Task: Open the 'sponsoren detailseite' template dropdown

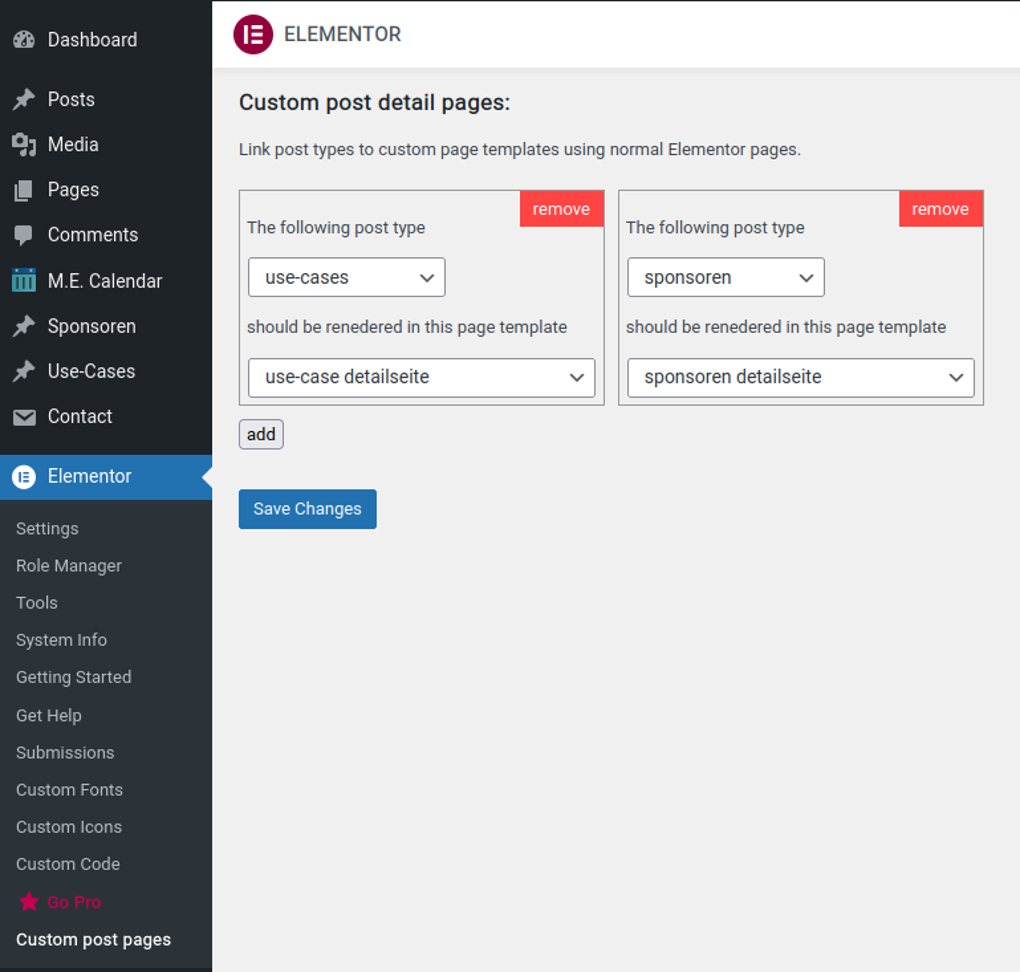Action: 800,378
